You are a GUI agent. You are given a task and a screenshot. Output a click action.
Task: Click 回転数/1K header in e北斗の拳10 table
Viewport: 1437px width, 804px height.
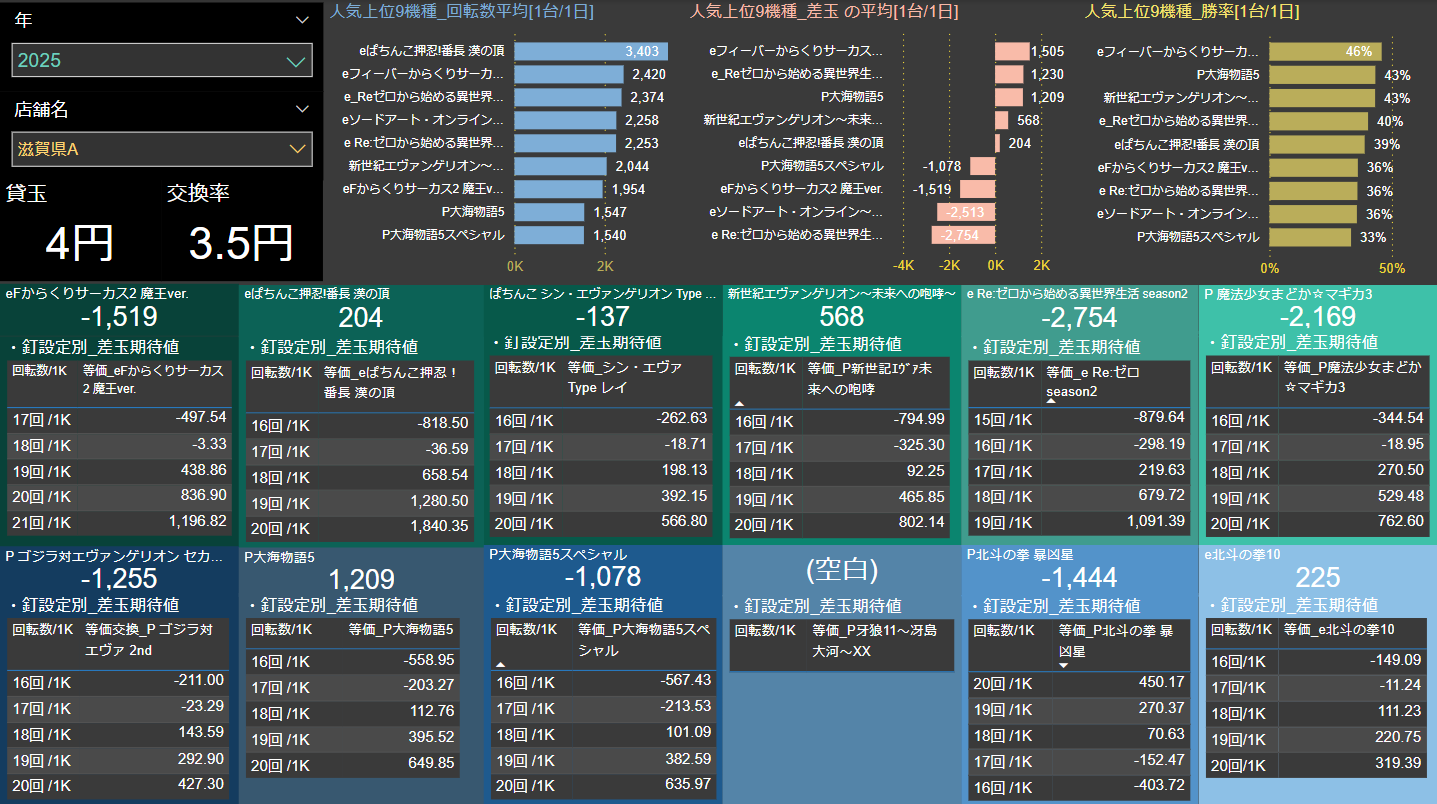(1239, 630)
